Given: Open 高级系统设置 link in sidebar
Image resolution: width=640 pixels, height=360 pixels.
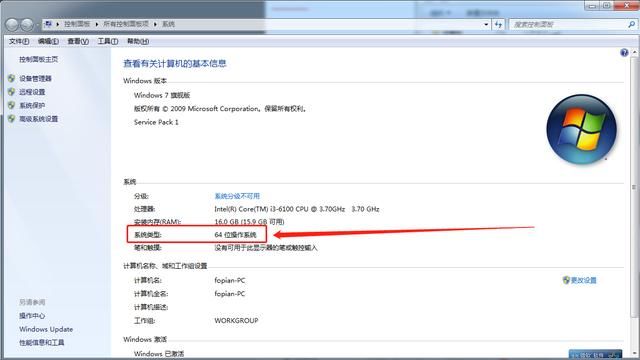Looking at the screenshot, I should pyautogui.click(x=38, y=119).
